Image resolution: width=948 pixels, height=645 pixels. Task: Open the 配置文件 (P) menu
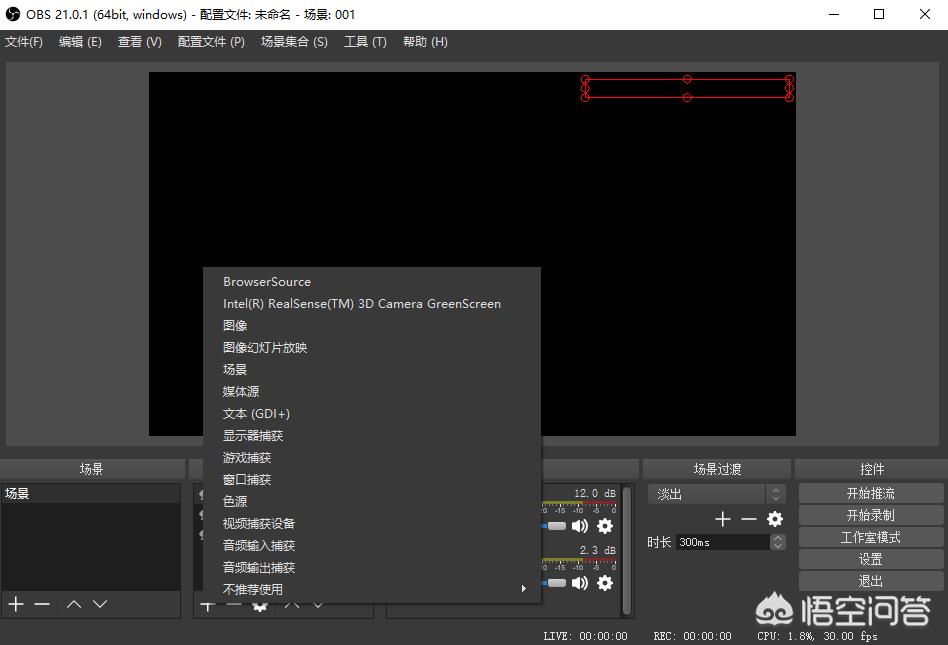(211, 42)
